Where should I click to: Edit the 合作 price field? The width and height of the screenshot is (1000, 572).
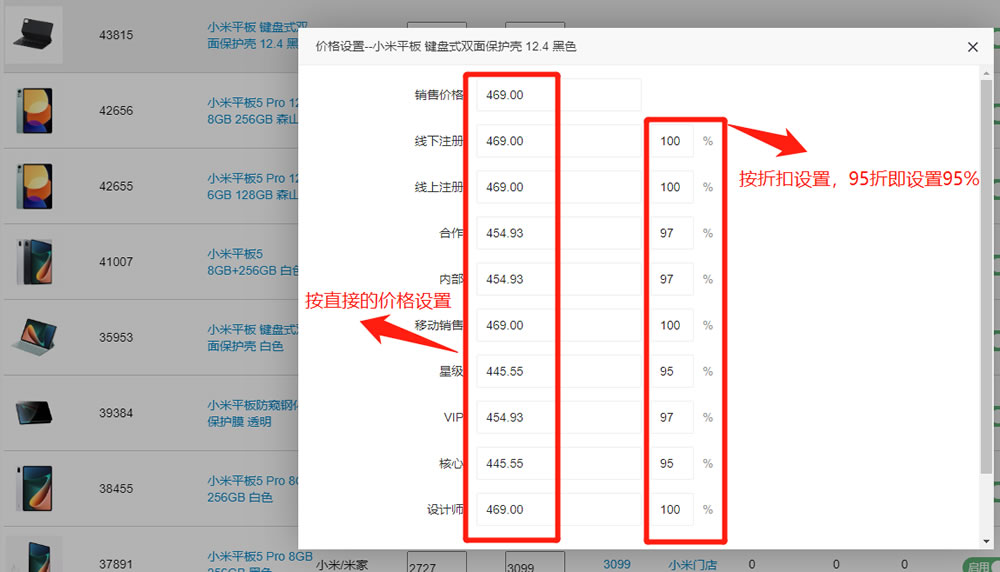pyautogui.click(x=559, y=233)
